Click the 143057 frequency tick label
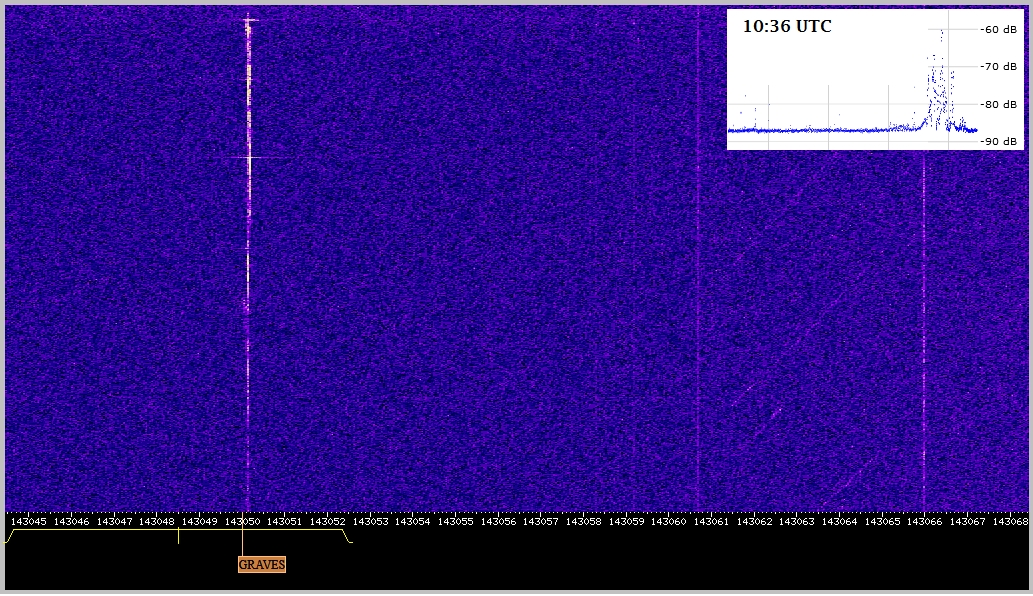Viewport: 1033px width, 596px height. click(541, 522)
